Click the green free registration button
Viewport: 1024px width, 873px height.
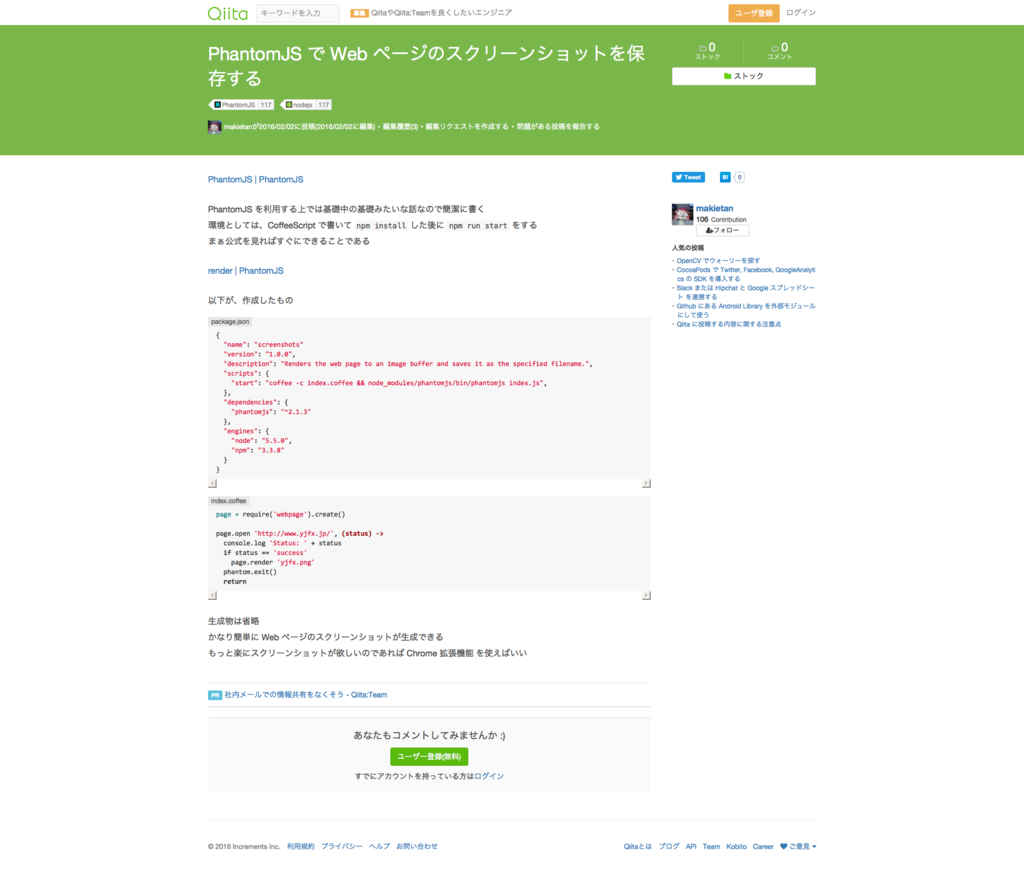coord(429,757)
